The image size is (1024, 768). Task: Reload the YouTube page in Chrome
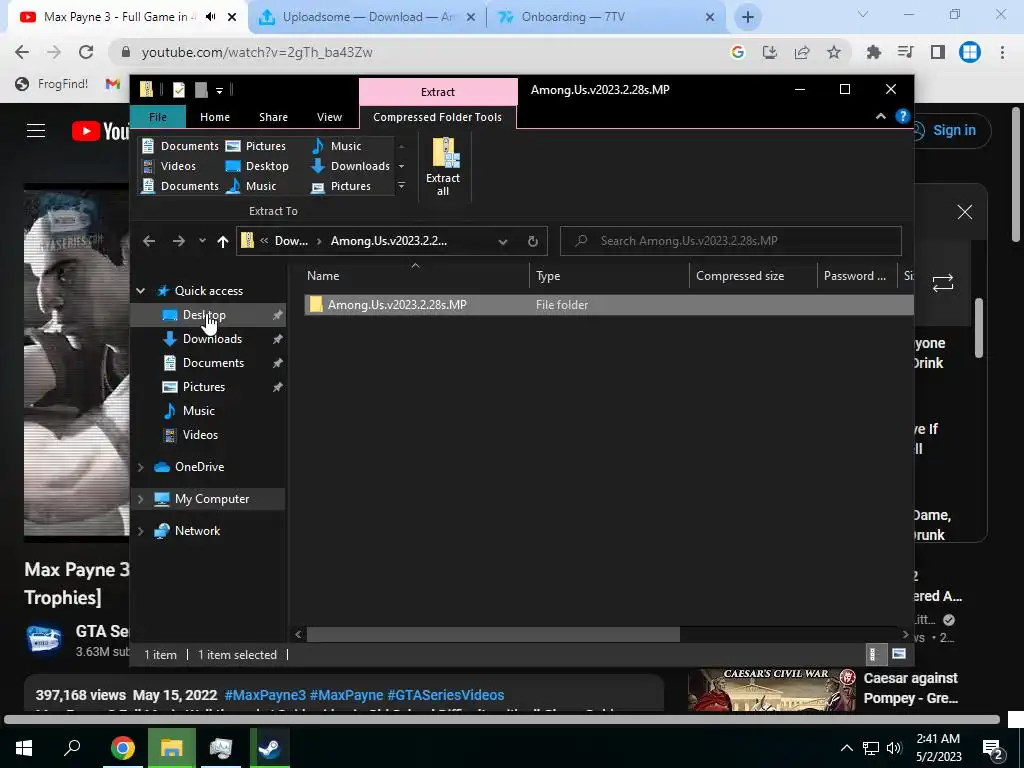click(86, 52)
